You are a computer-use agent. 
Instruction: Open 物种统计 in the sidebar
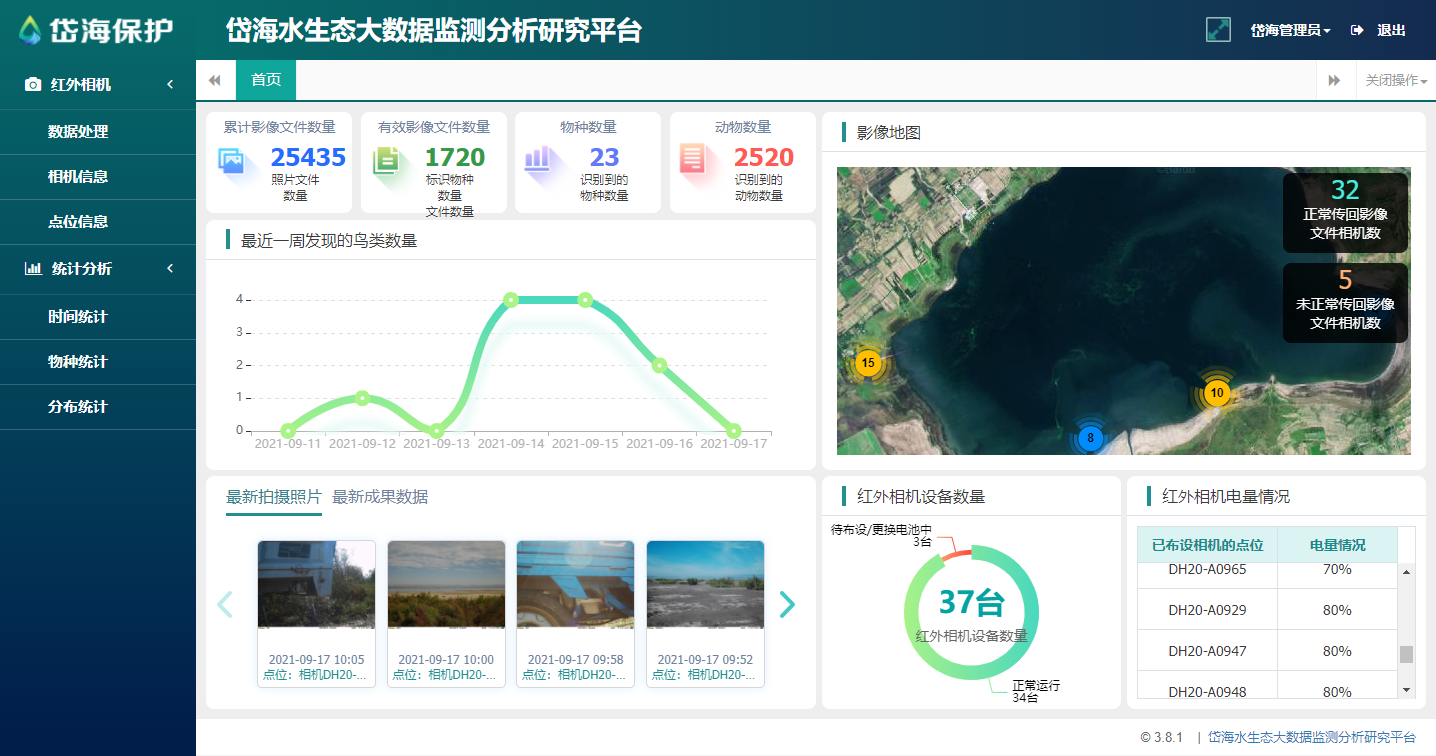click(x=78, y=362)
